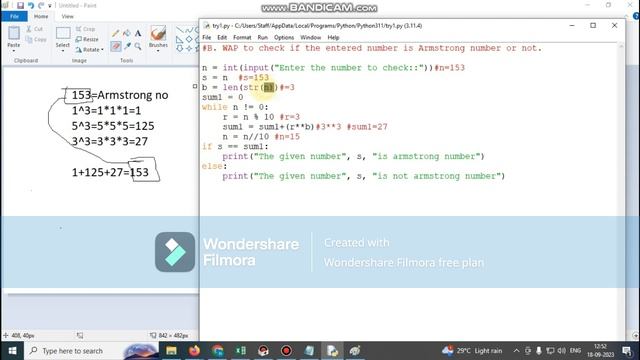The image size is (640, 360).
Task: Click the '1+125+27=153' text on Paint canvas
Action: tap(110, 172)
